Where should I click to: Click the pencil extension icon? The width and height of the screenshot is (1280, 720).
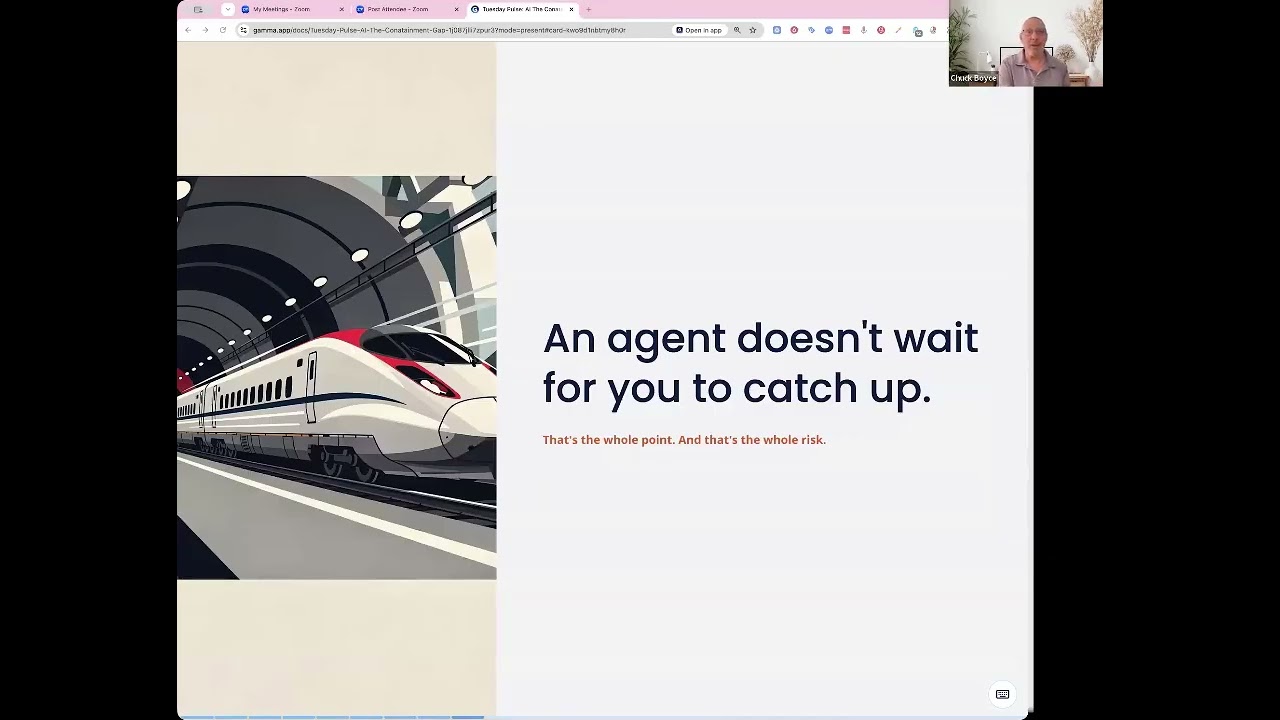[x=898, y=30]
